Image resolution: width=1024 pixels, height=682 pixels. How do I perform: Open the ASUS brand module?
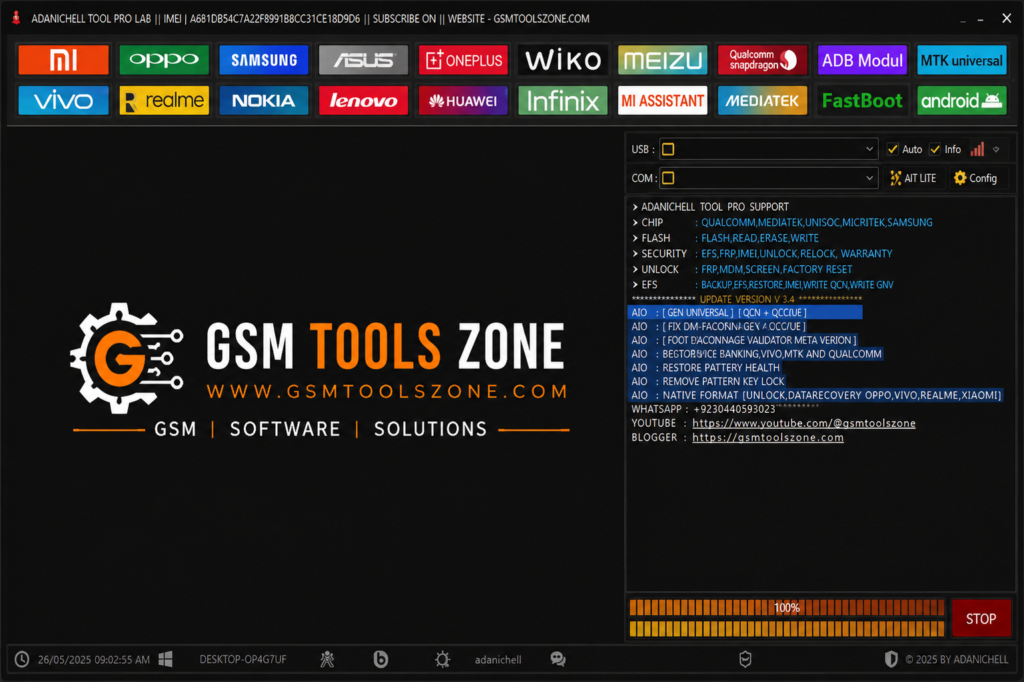[363, 60]
